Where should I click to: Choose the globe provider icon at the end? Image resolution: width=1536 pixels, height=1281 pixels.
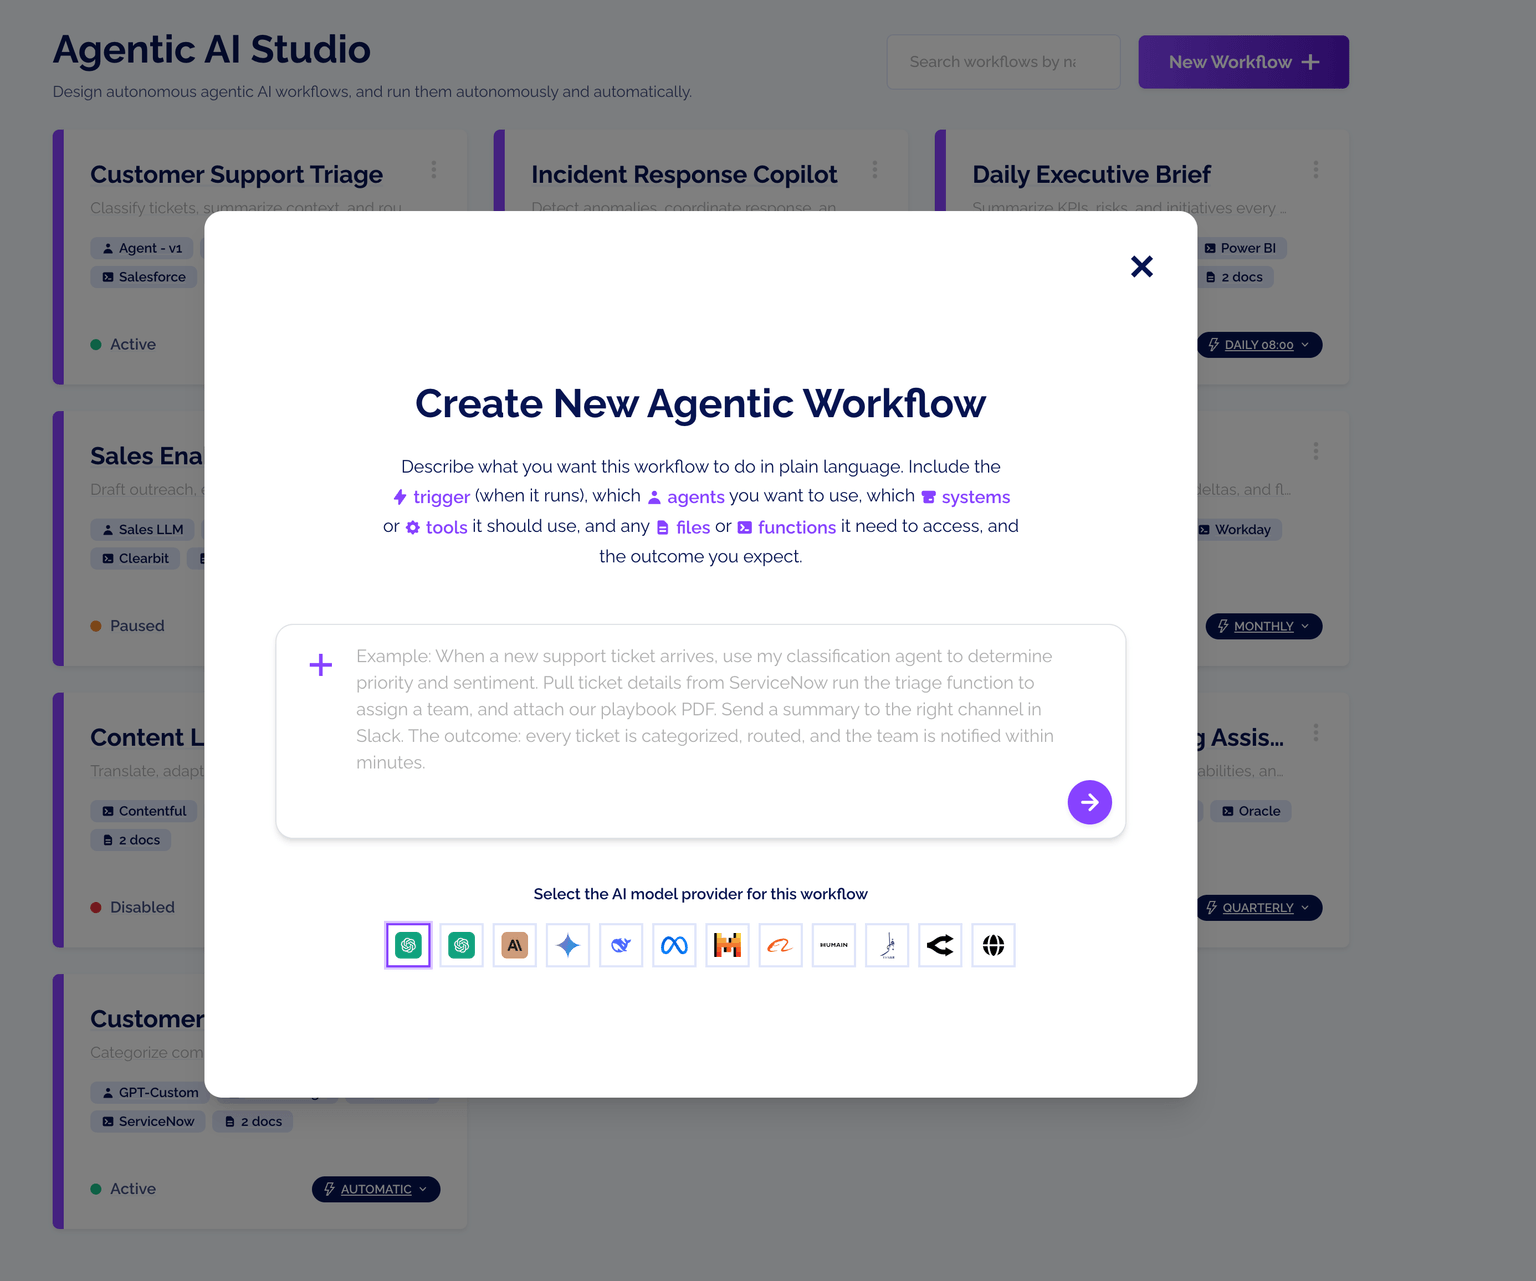[993, 945]
